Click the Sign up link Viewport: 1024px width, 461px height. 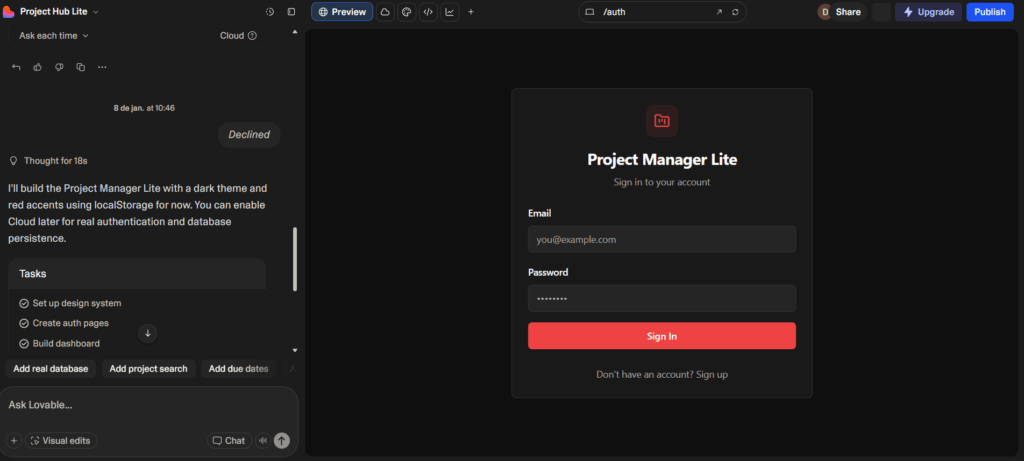[712, 375]
